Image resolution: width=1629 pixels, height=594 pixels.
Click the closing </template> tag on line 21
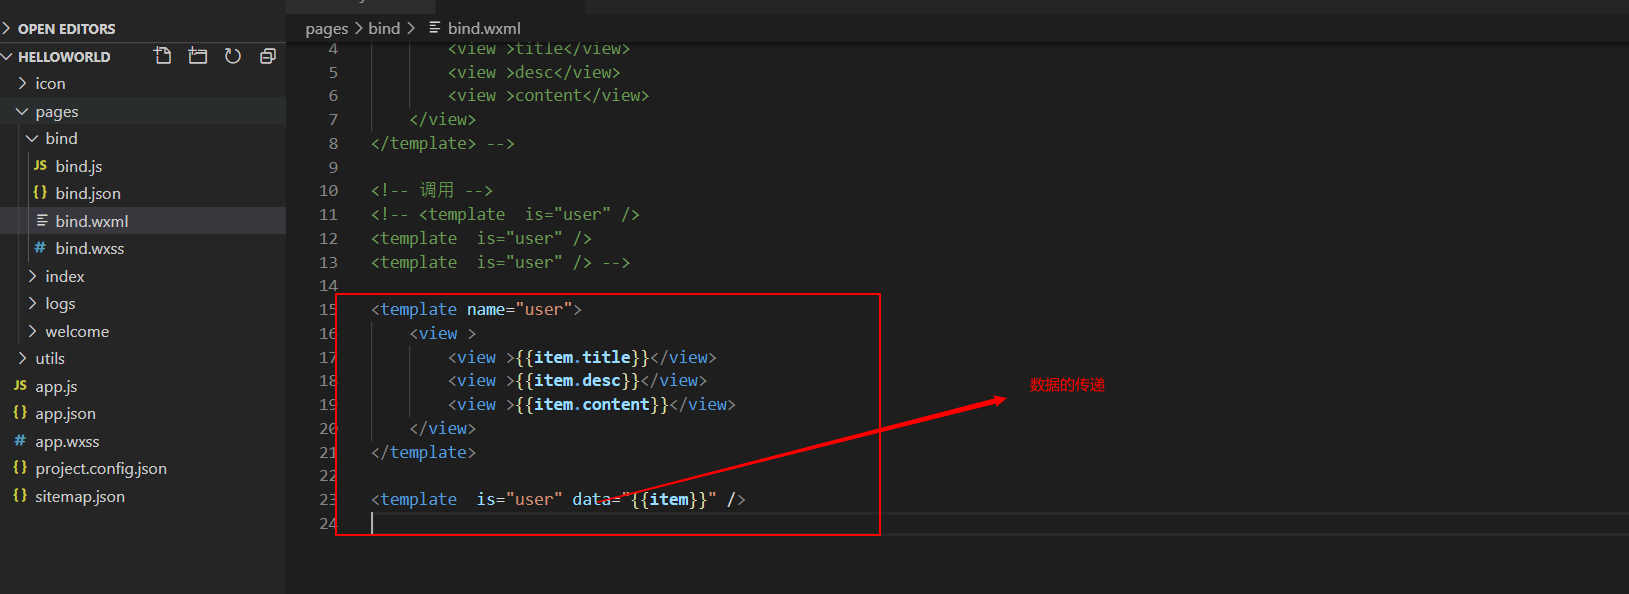424,452
